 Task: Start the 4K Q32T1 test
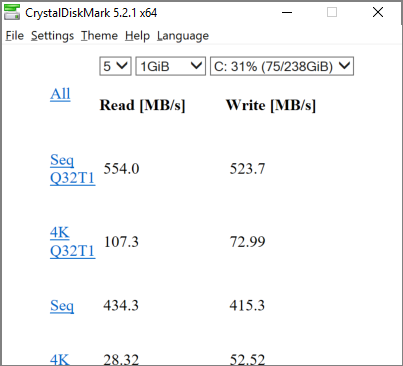click(x=72, y=242)
